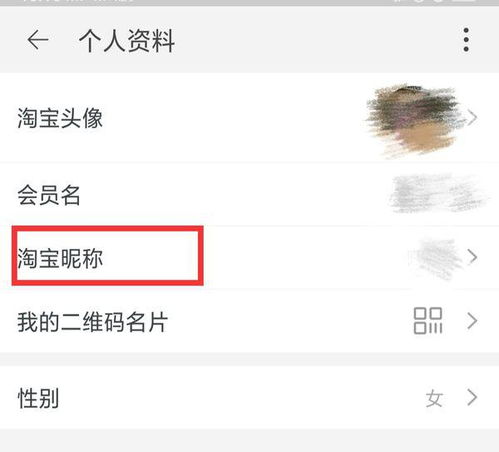Image resolution: width=499 pixels, height=452 pixels.
Task: Tap the 性别 label
Action: [x=38, y=398]
